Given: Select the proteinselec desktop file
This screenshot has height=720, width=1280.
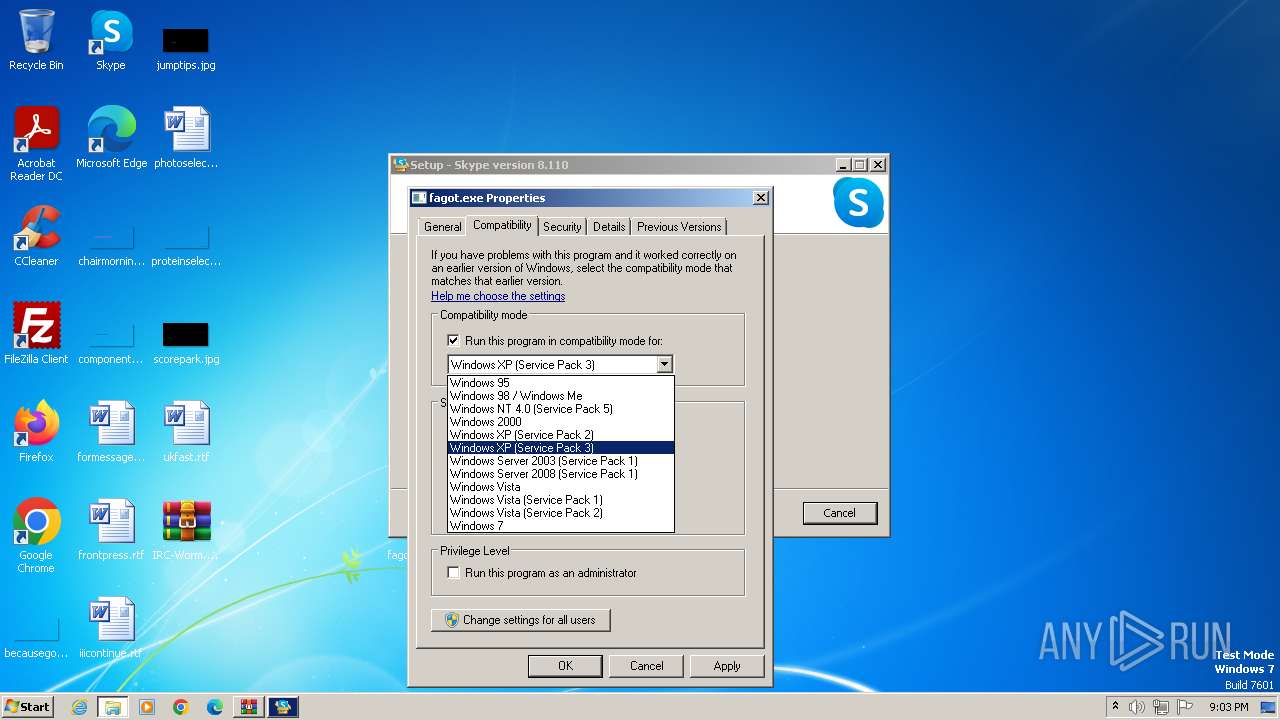Looking at the screenshot, I should pyautogui.click(x=186, y=246).
